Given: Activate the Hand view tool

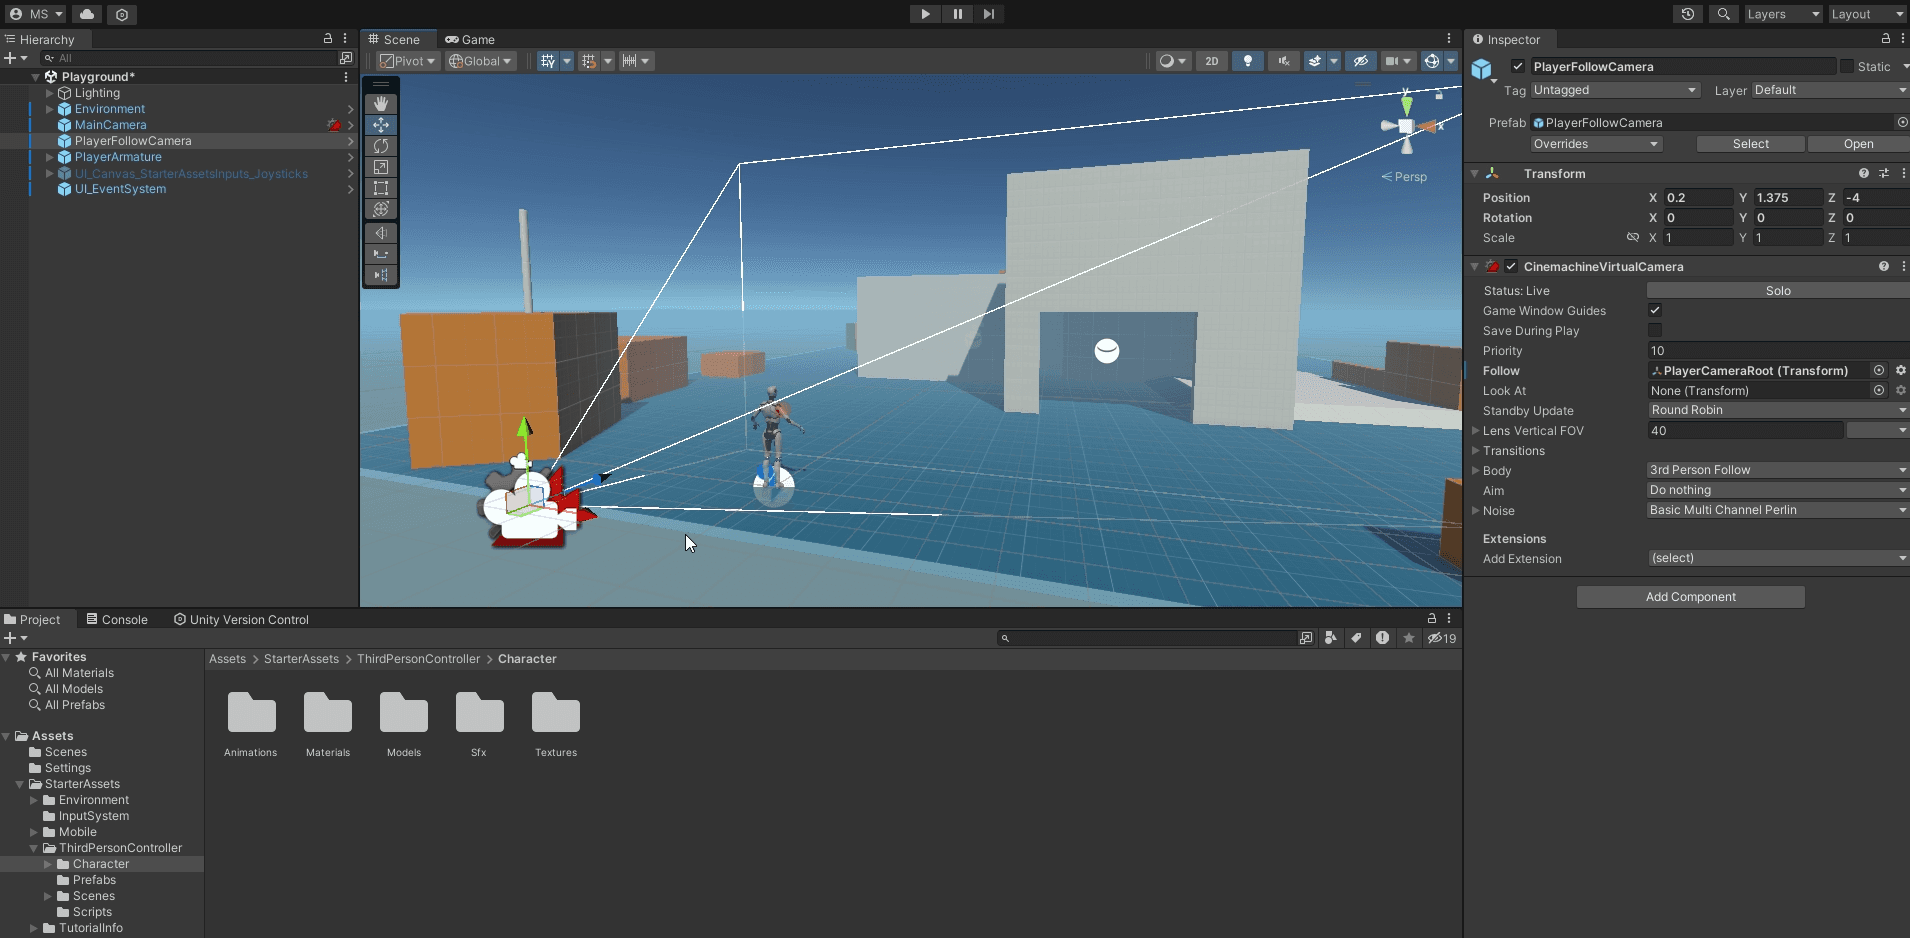Looking at the screenshot, I should (380, 103).
